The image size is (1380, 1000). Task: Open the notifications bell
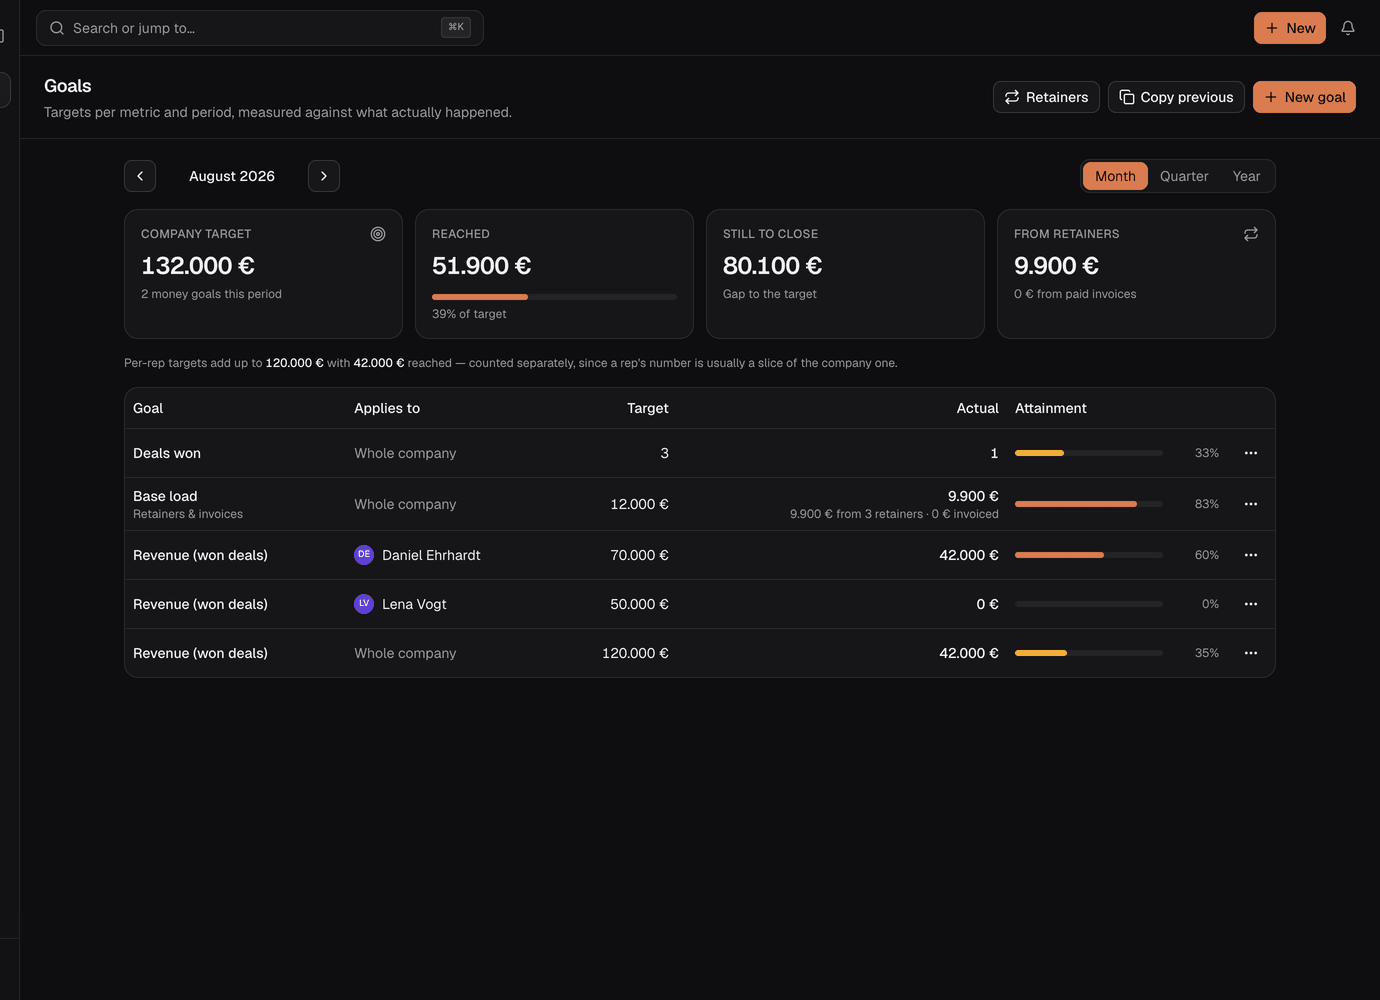coord(1348,28)
